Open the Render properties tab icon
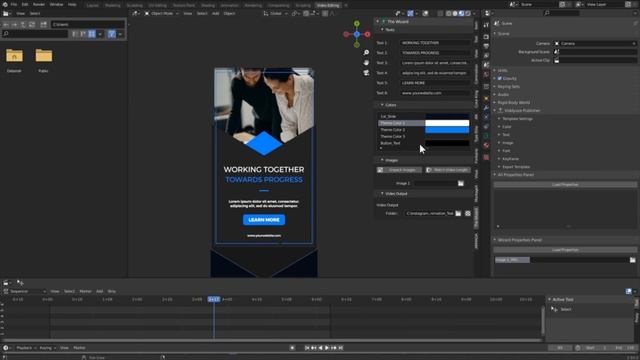 pyautogui.click(x=486, y=37)
